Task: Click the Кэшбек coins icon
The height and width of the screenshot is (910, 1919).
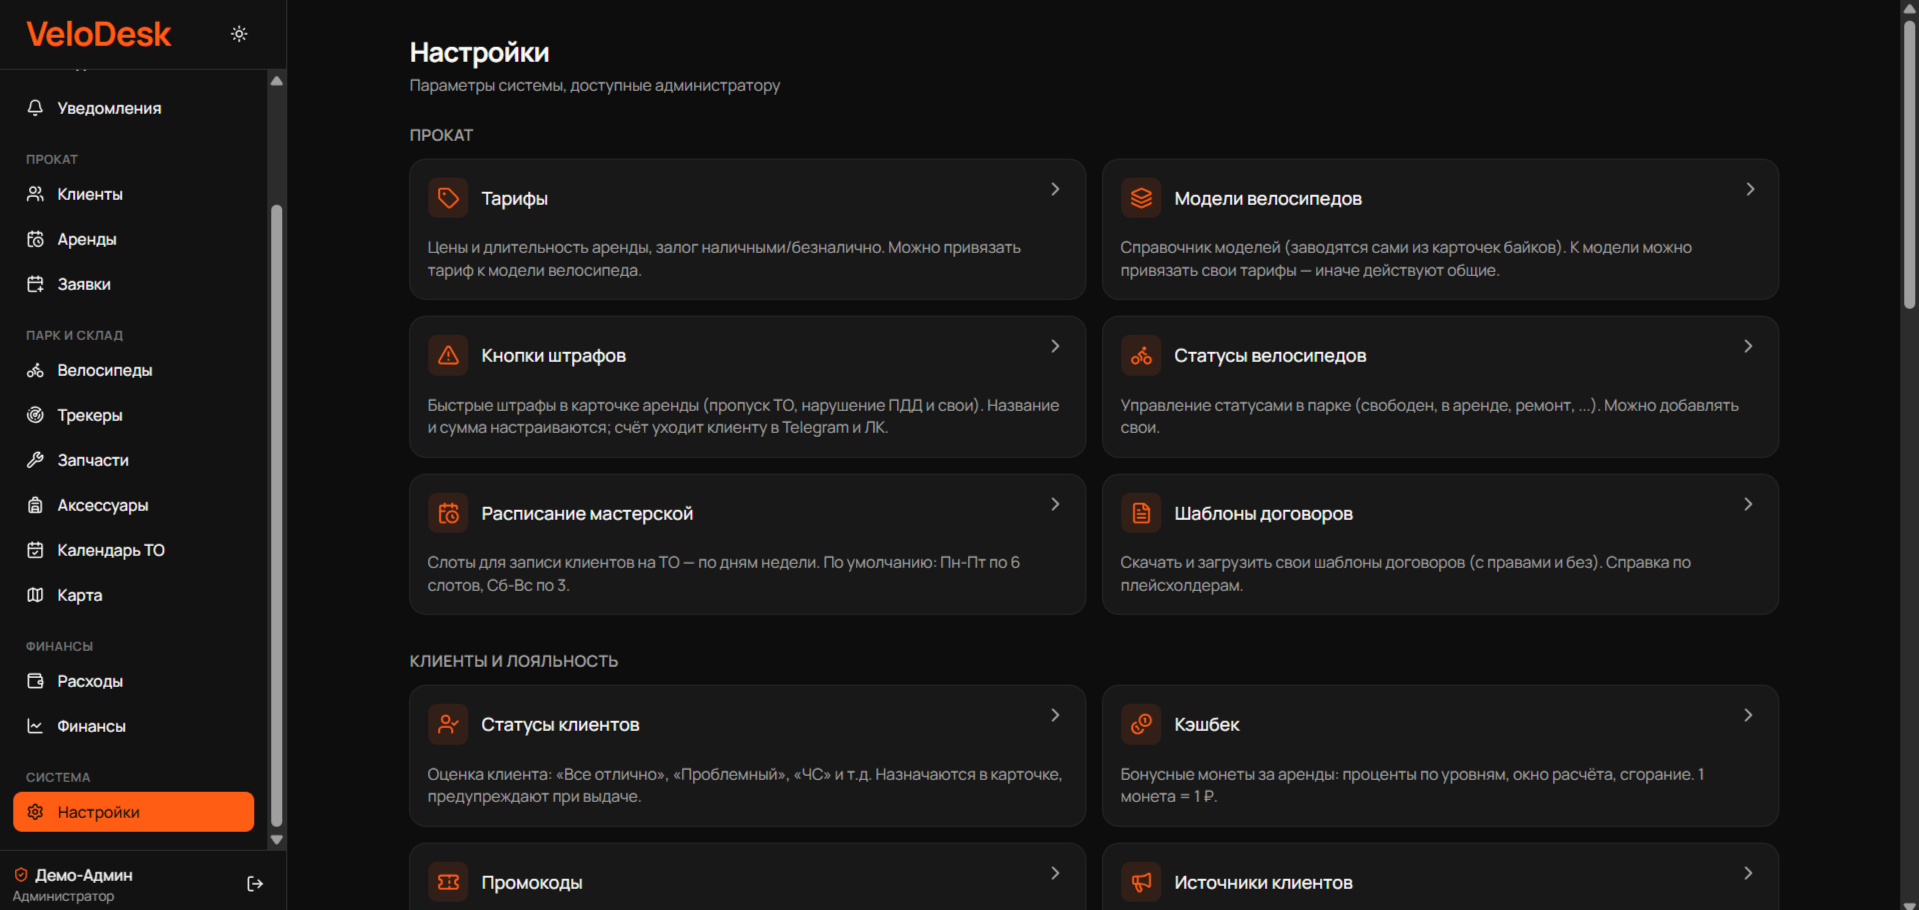Action: click(1141, 724)
